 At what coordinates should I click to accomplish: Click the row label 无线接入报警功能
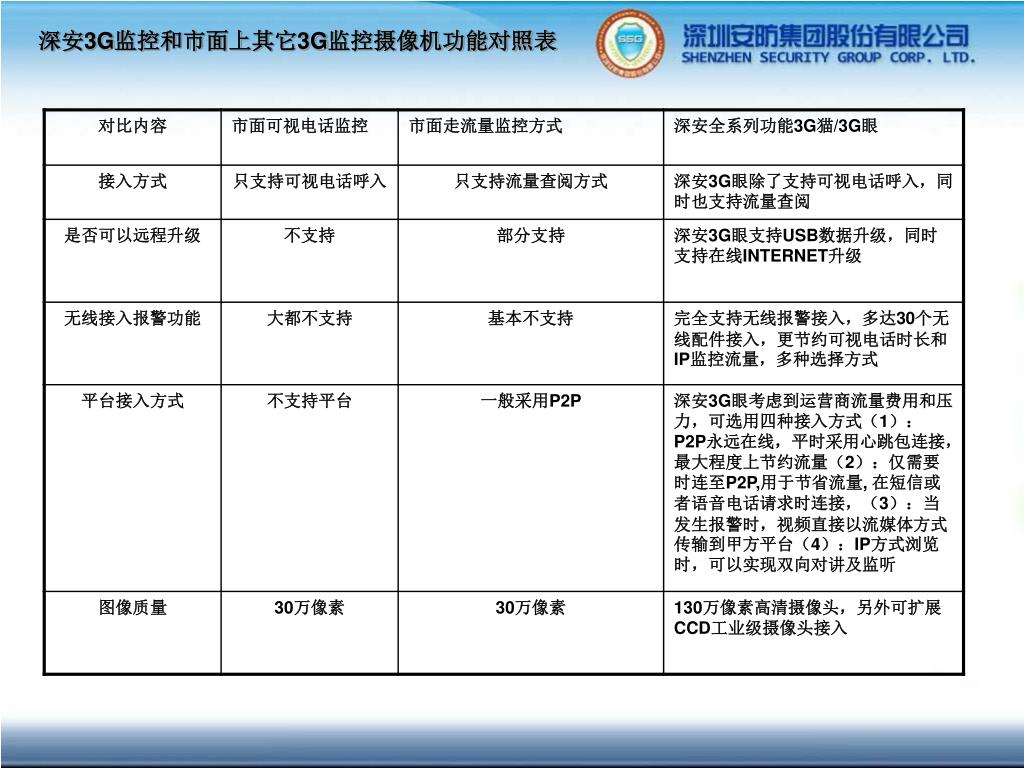133,318
